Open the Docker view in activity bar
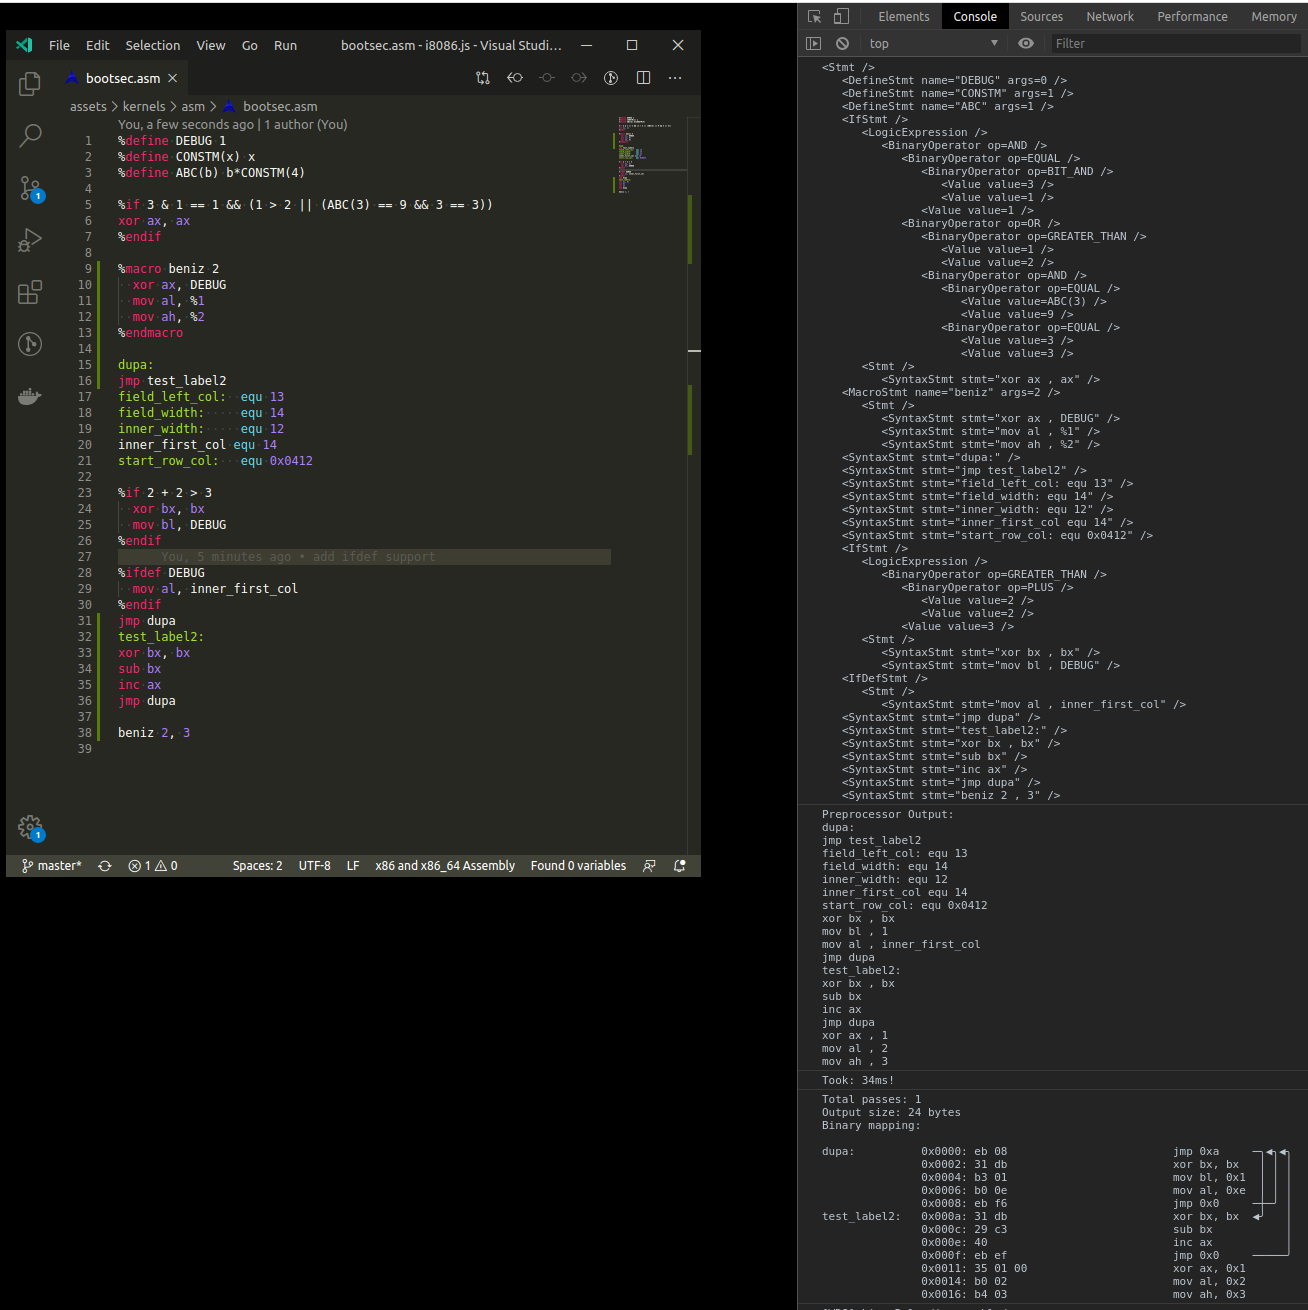Viewport: 1308px width, 1310px height. pyautogui.click(x=30, y=396)
